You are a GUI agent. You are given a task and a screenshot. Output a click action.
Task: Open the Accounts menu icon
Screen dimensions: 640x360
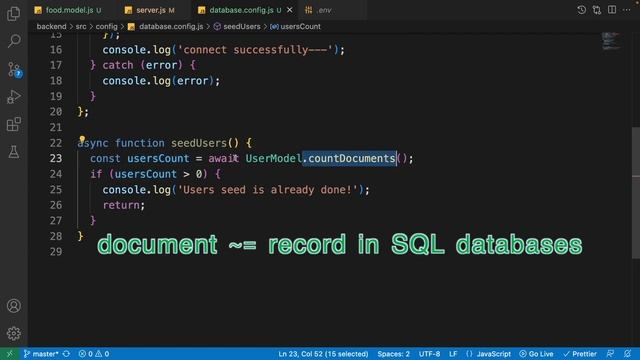point(13,306)
